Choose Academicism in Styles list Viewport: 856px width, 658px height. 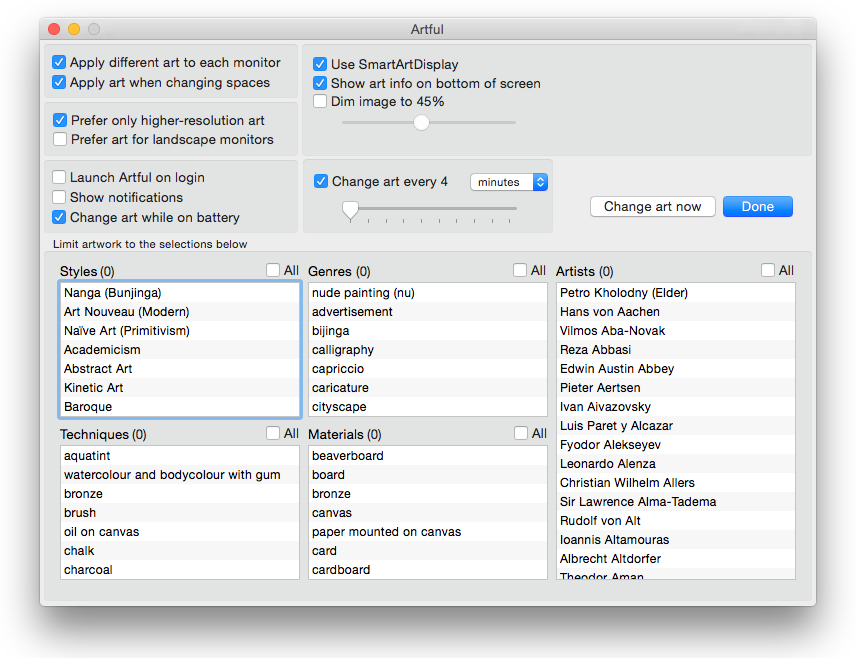point(180,350)
